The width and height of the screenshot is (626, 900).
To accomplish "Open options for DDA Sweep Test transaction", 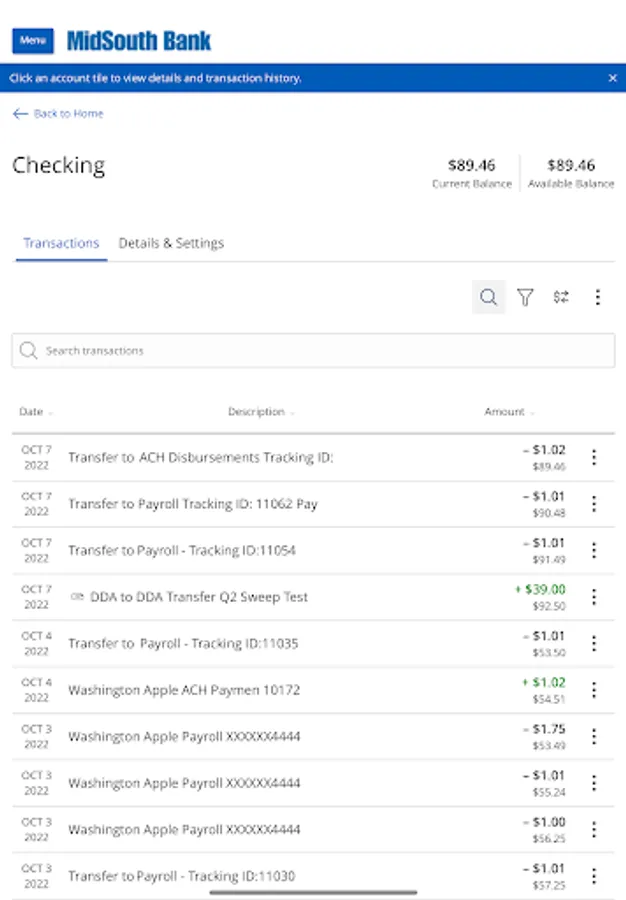I will tap(594, 597).
